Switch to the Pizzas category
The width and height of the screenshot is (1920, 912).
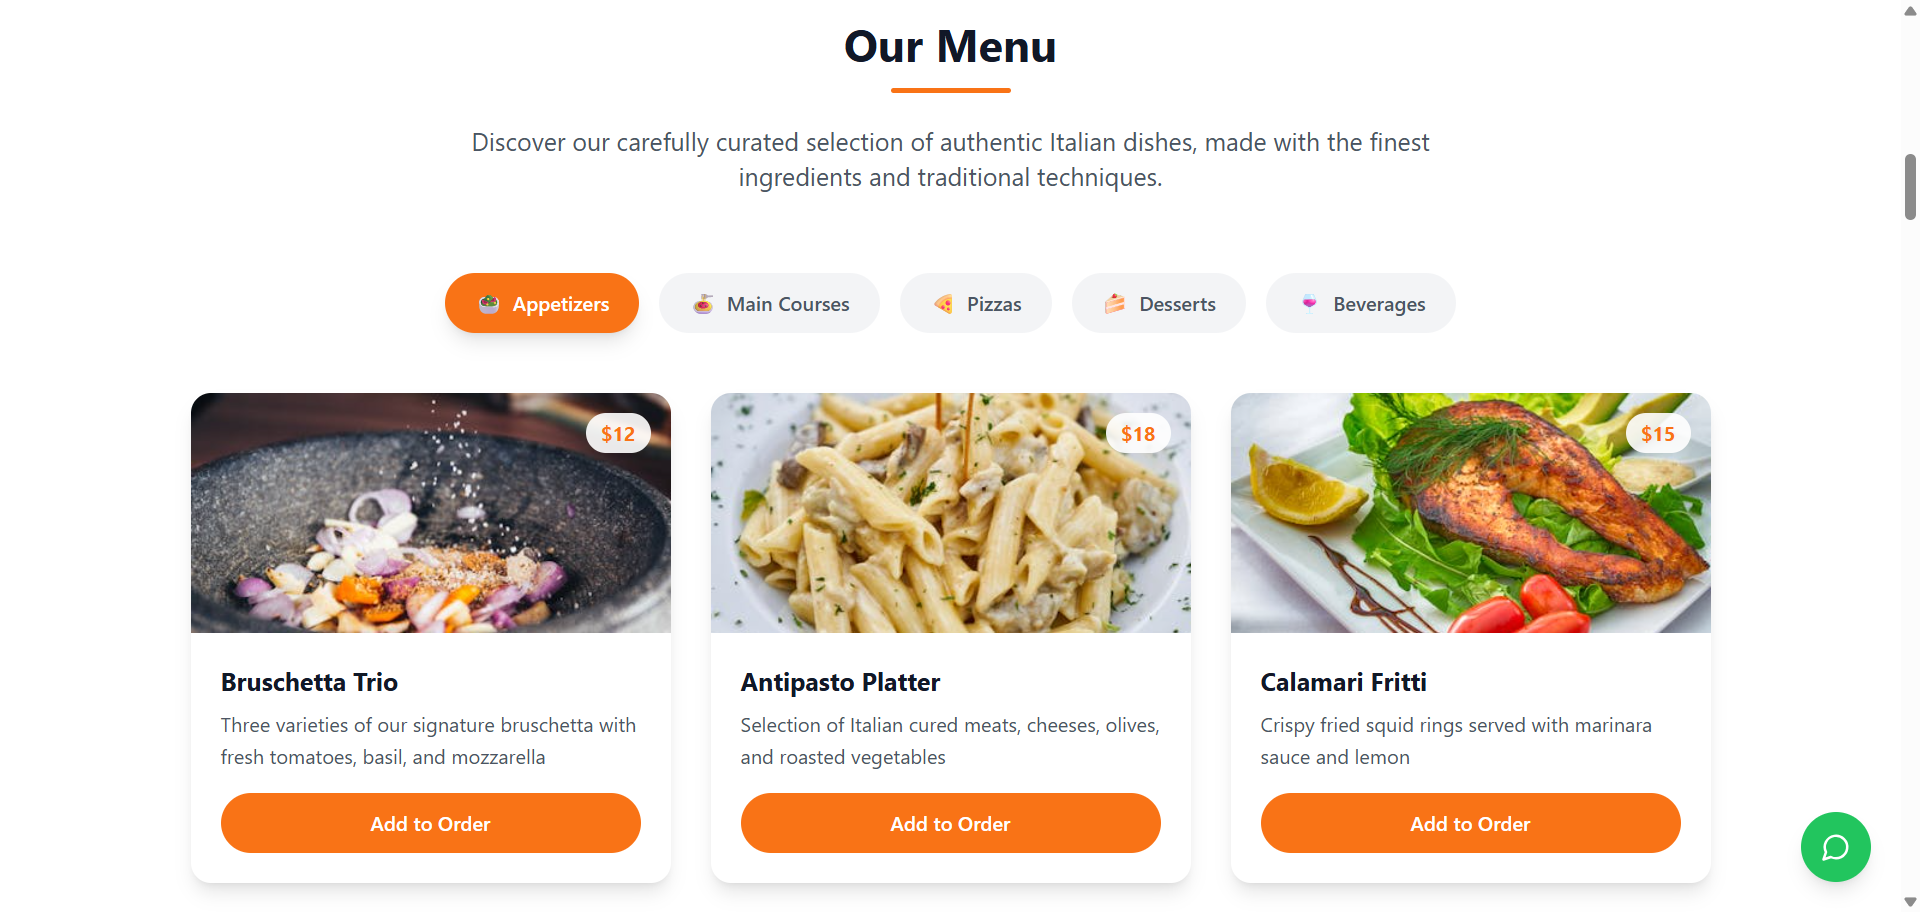coord(976,303)
